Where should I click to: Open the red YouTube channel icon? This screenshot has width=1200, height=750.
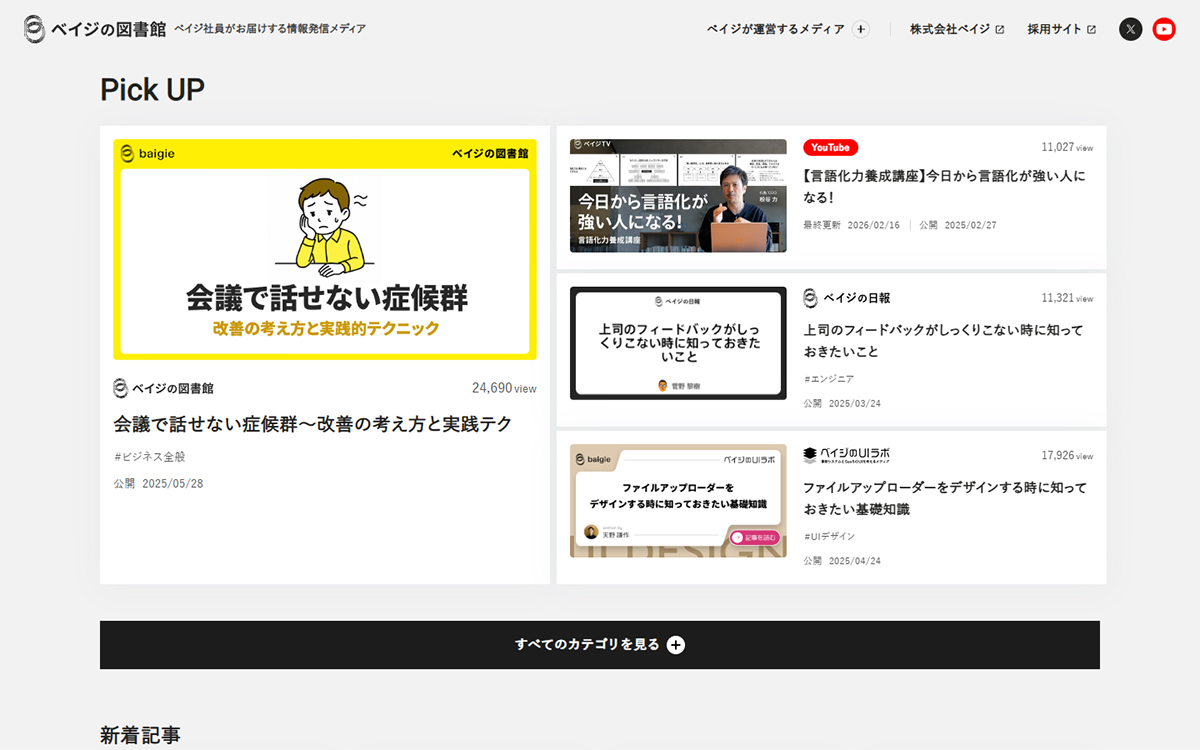[1164, 29]
